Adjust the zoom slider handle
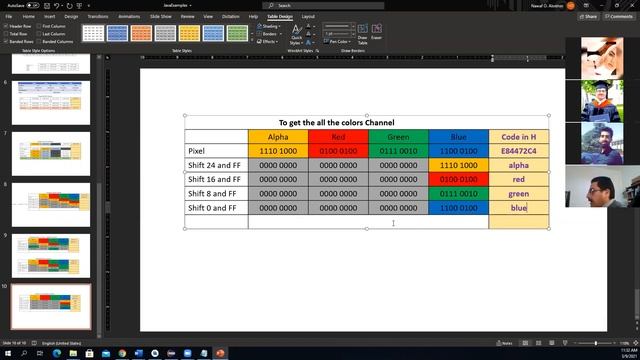This screenshot has width=640, height=360. [x=596, y=343]
